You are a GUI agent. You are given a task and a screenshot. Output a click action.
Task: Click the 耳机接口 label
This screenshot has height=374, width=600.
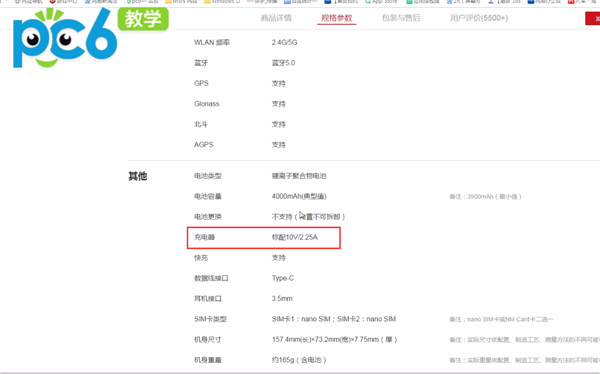point(208,299)
